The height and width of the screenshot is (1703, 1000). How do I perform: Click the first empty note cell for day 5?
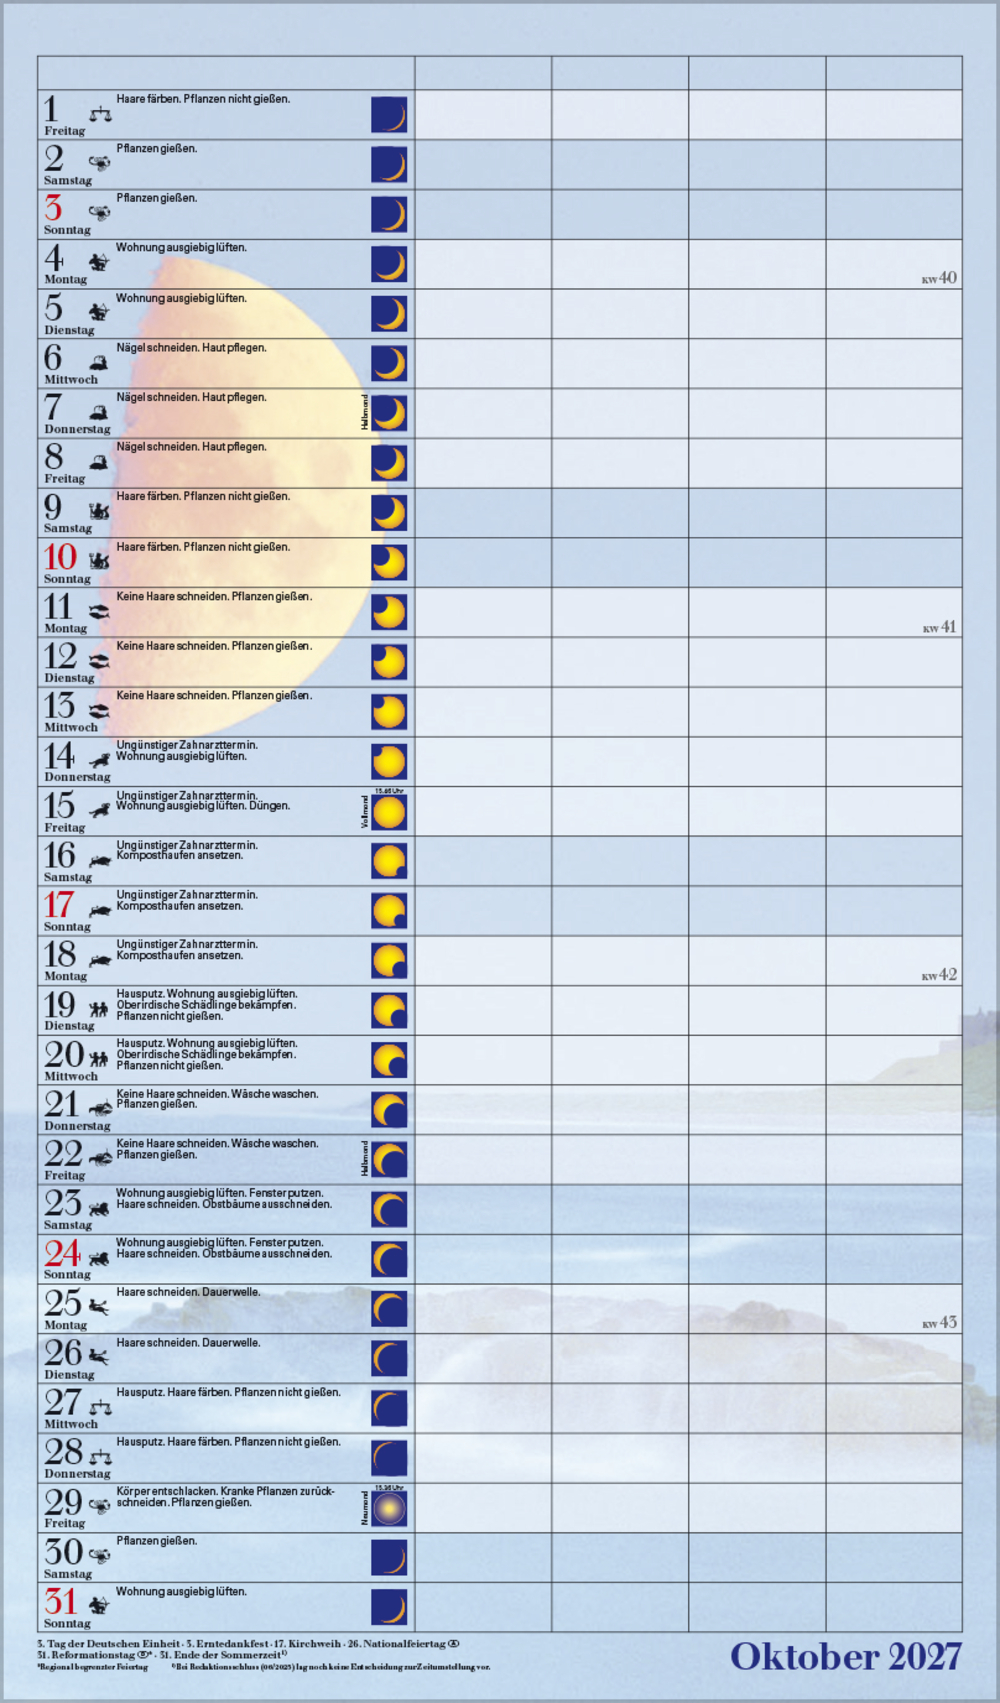click(483, 314)
